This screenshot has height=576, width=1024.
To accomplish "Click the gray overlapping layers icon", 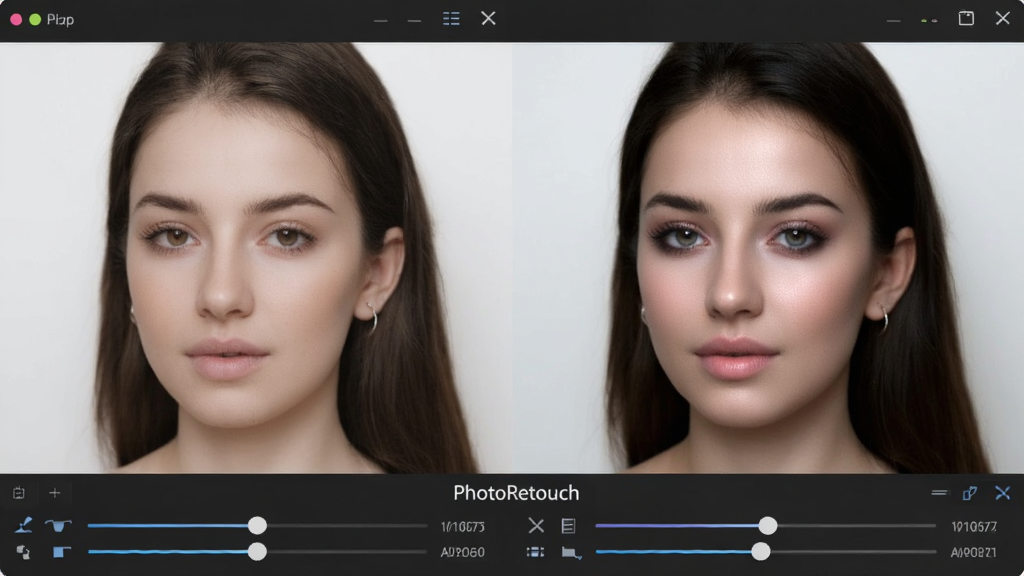I will [x=24, y=552].
